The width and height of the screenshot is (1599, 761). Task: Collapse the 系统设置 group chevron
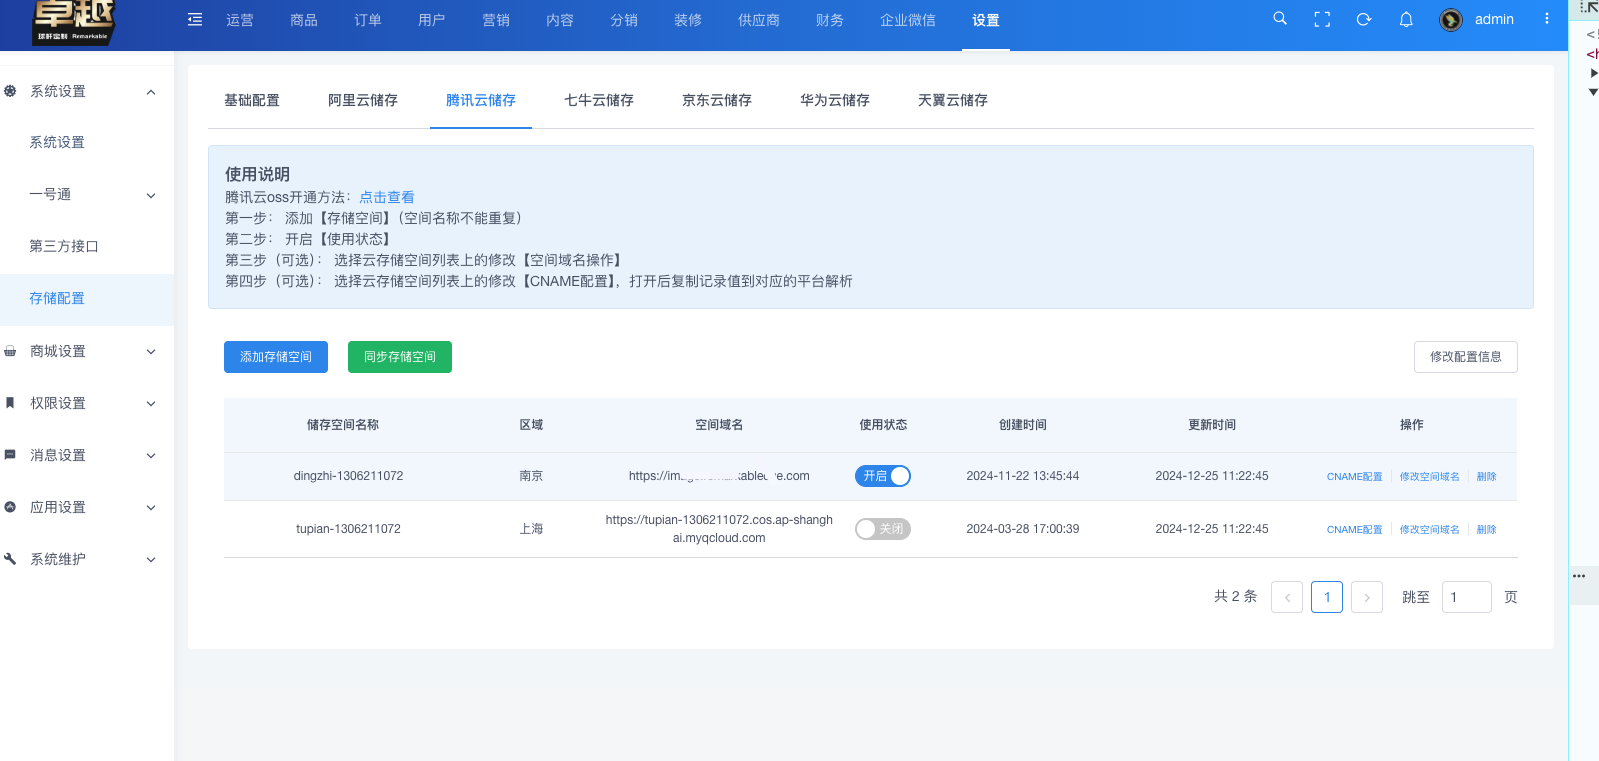coord(151,92)
